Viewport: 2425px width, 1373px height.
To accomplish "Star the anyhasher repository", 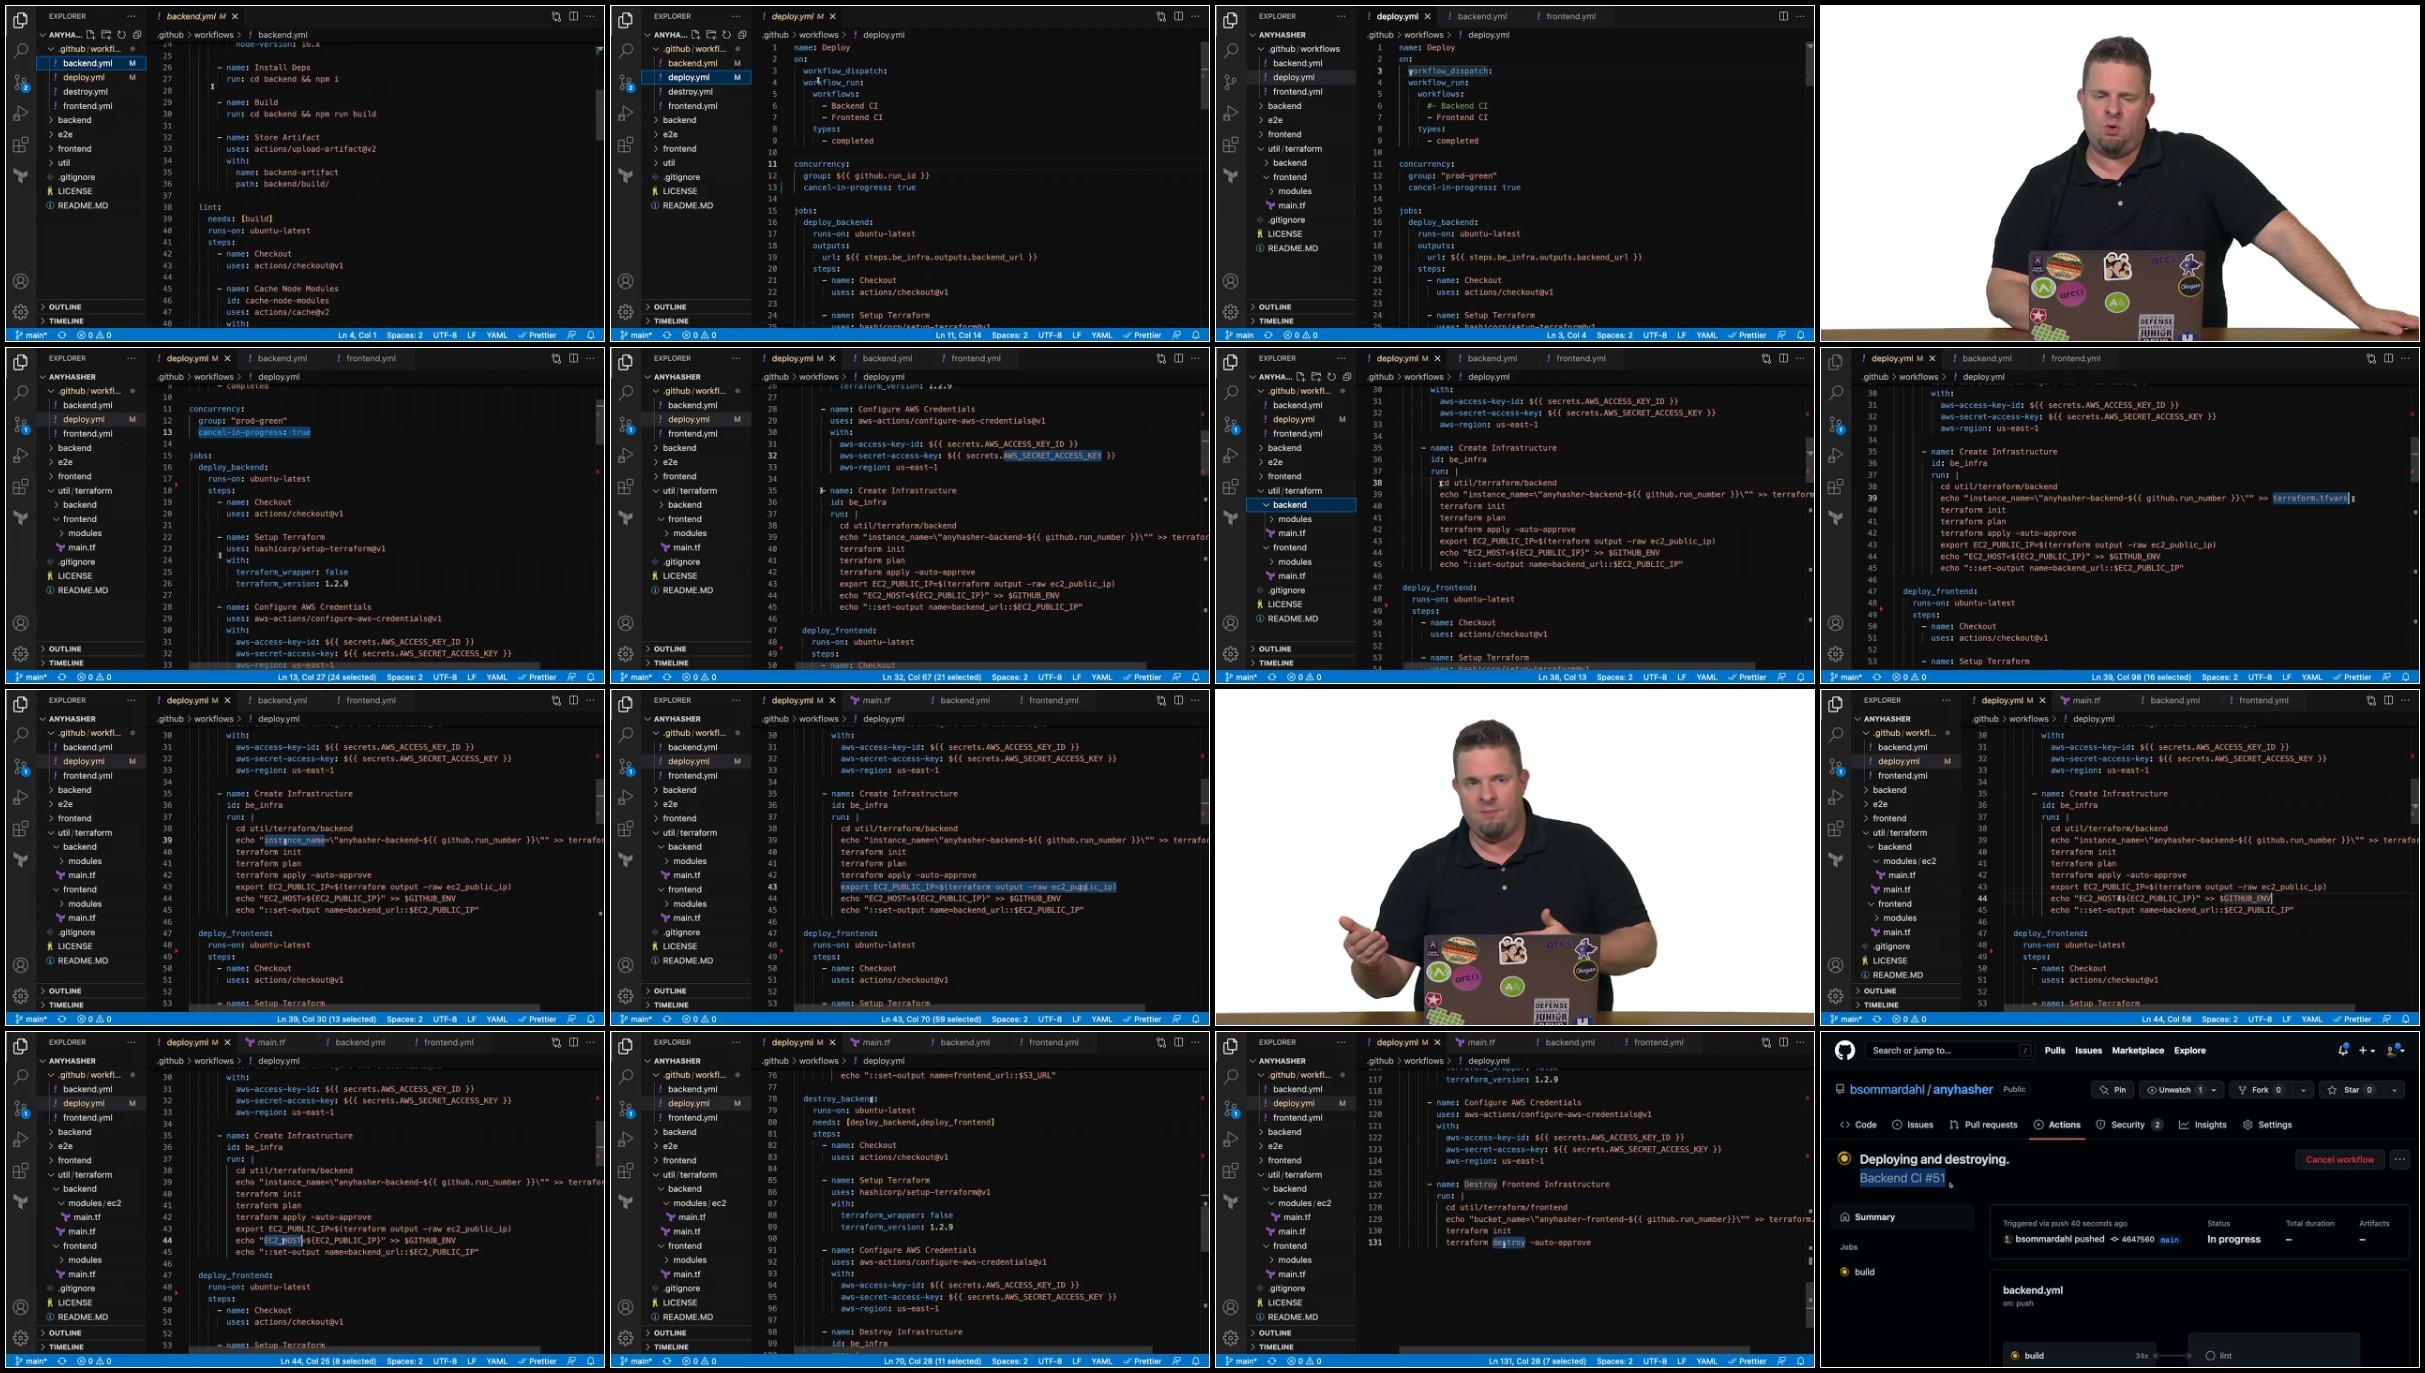I will click(2350, 1090).
